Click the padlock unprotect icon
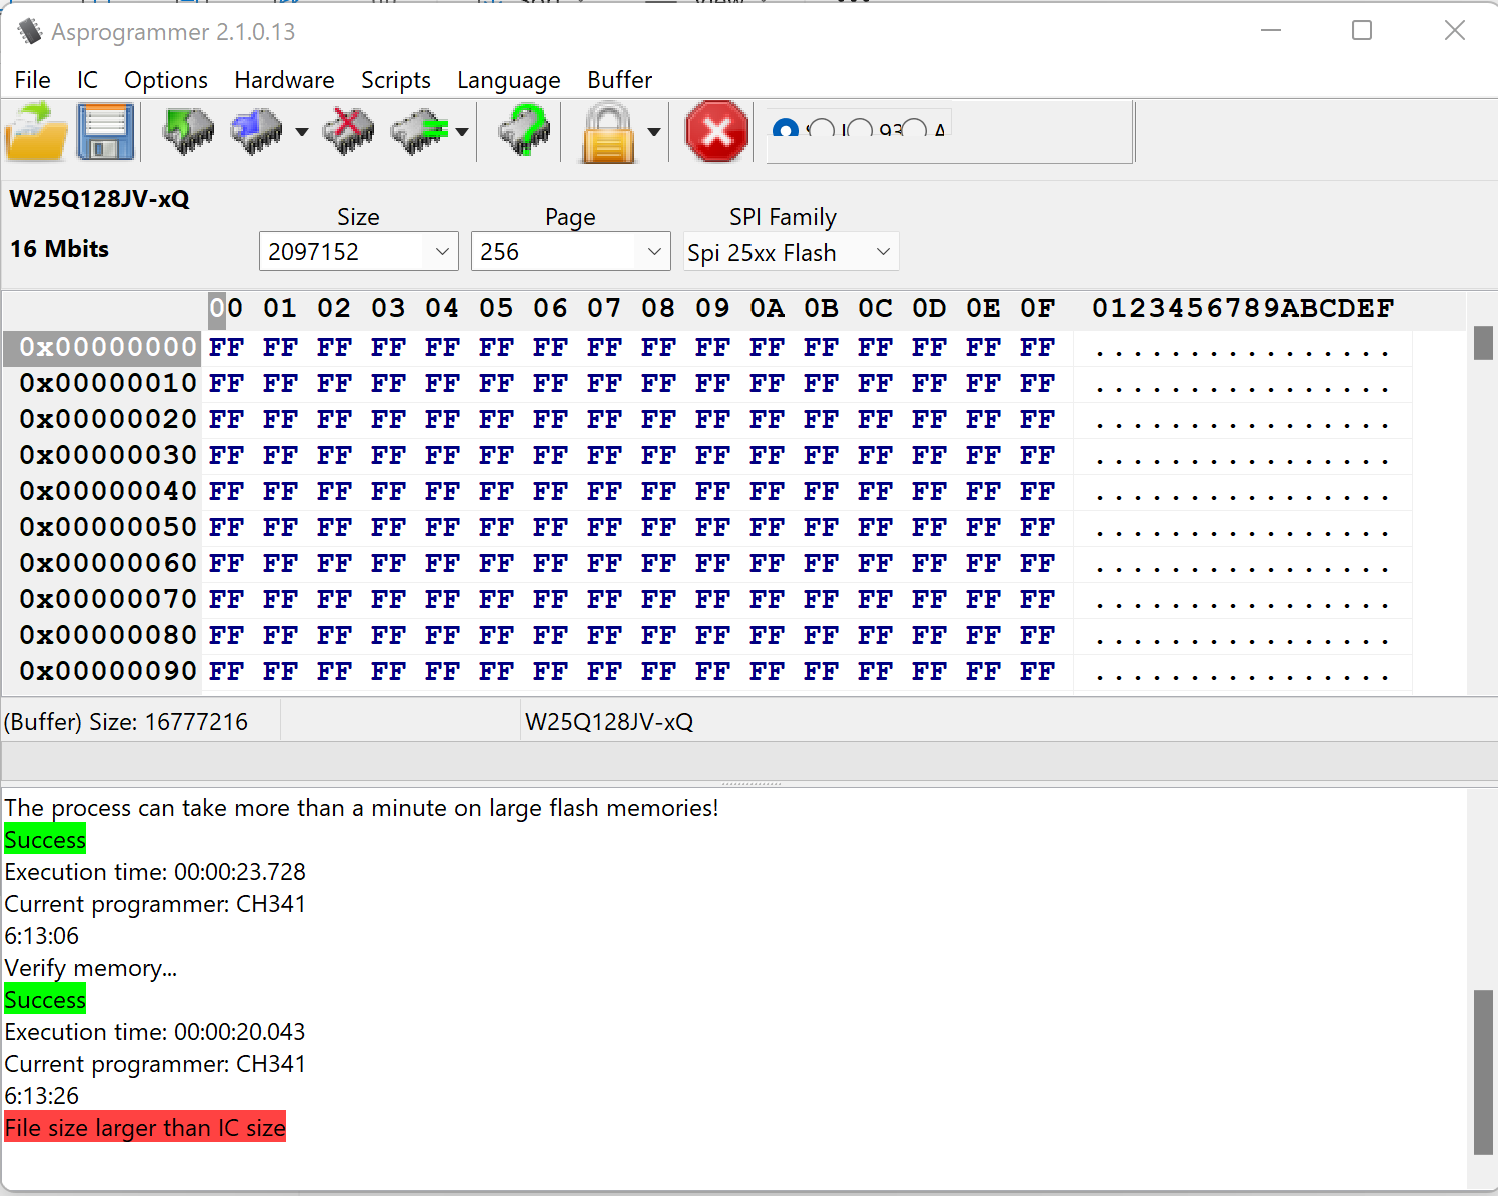1498x1196 pixels. [x=608, y=132]
